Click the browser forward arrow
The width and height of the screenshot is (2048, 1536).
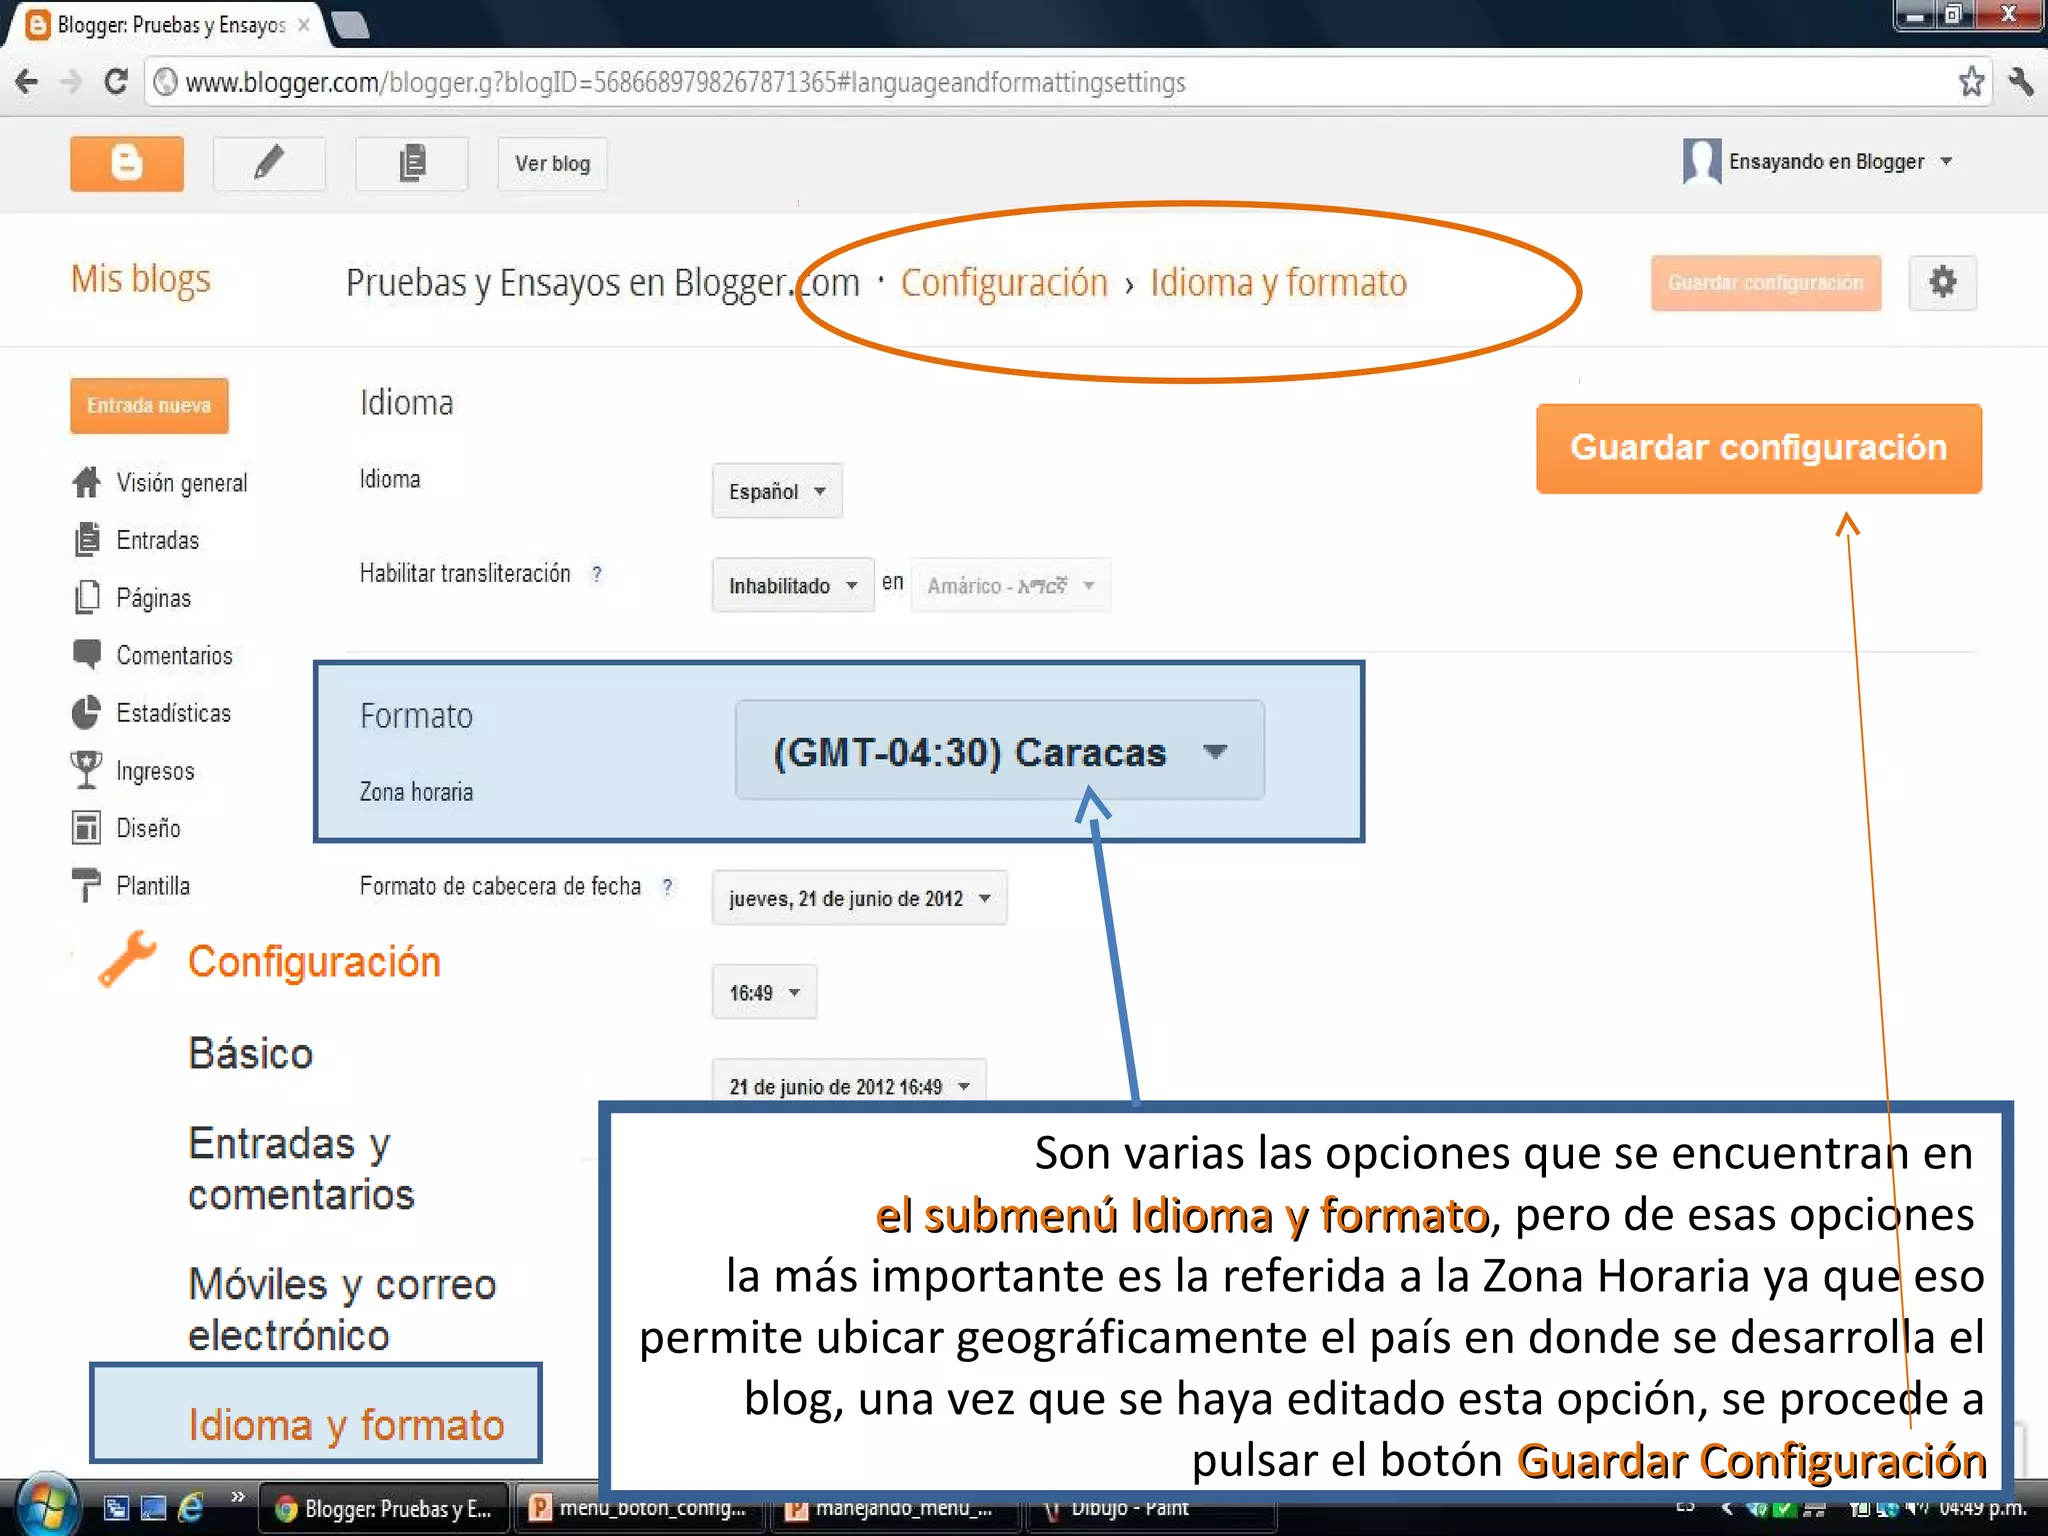pos(70,81)
